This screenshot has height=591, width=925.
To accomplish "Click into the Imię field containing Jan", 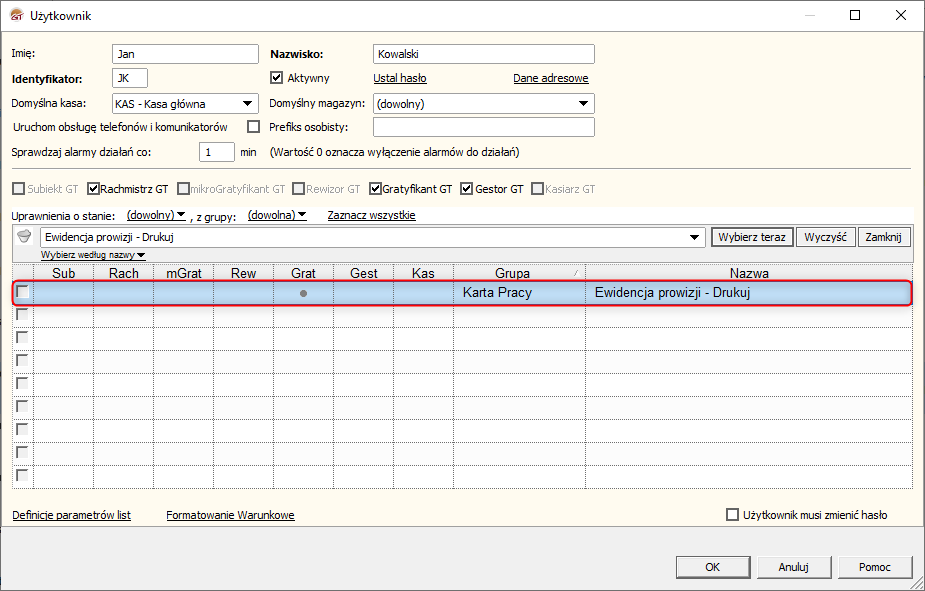I will click(185, 54).
